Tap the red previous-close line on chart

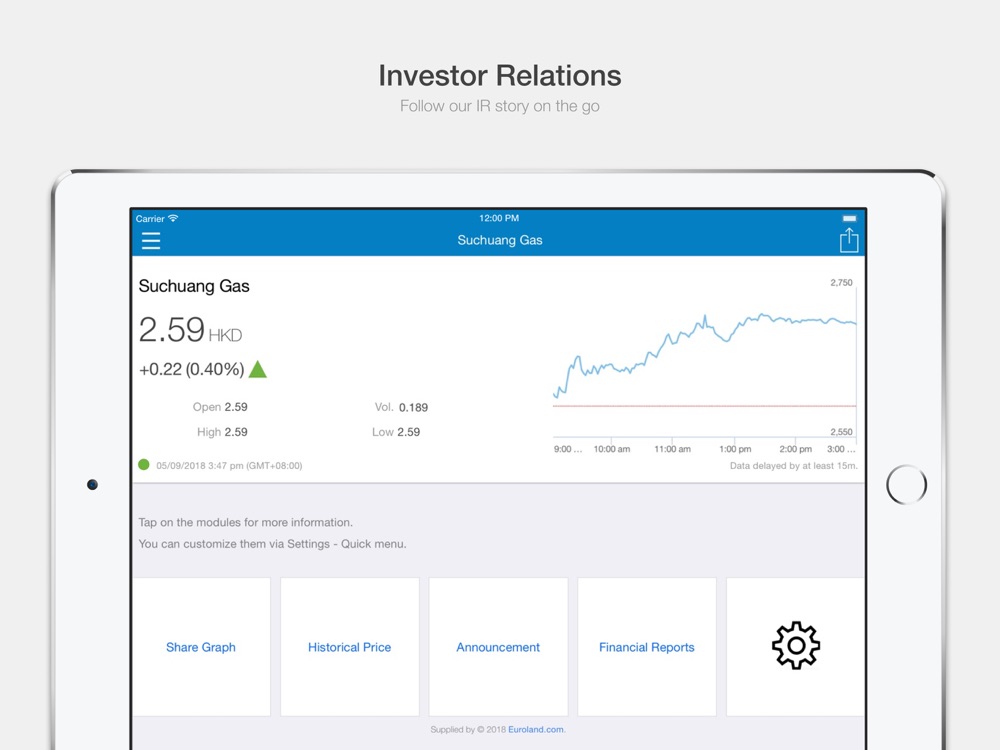pos(704,406)
